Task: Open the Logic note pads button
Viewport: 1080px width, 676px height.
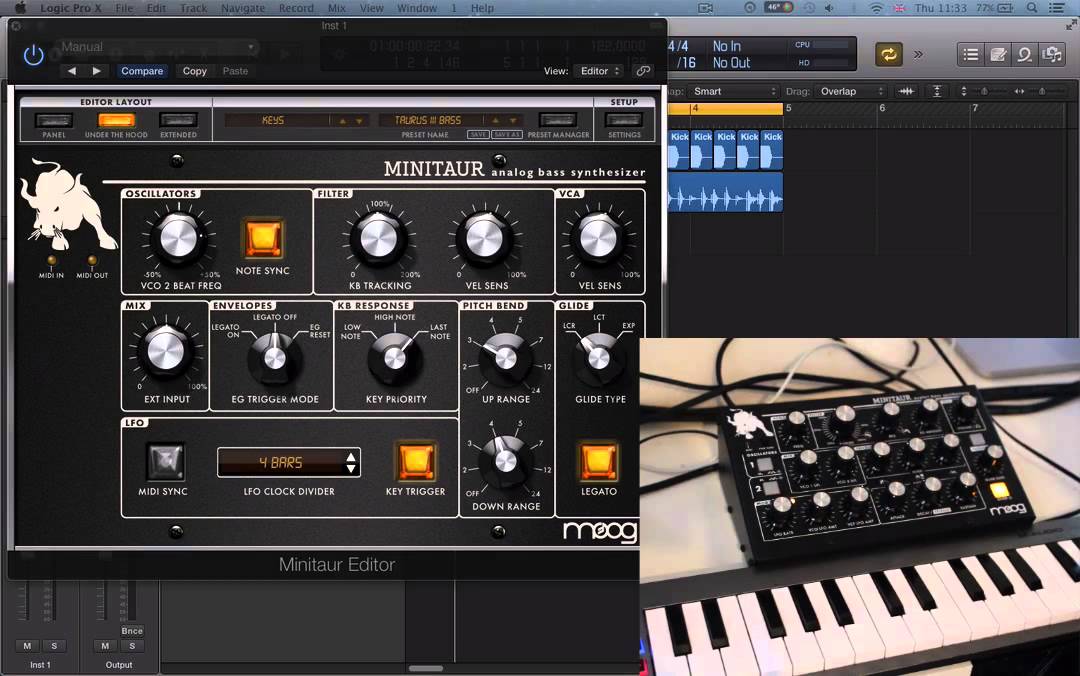Action: coord(997,54)
